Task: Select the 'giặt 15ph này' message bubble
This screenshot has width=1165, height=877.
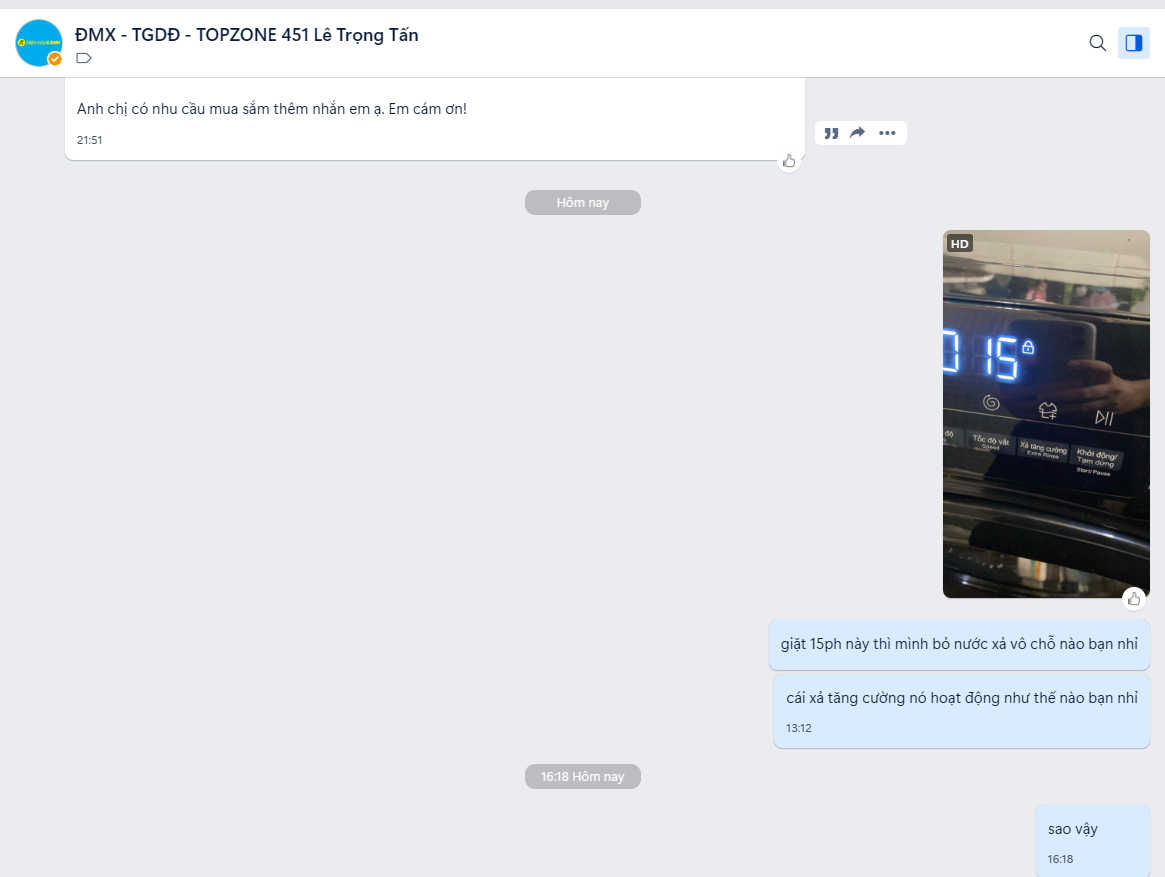Action: (x=959, y=644)
